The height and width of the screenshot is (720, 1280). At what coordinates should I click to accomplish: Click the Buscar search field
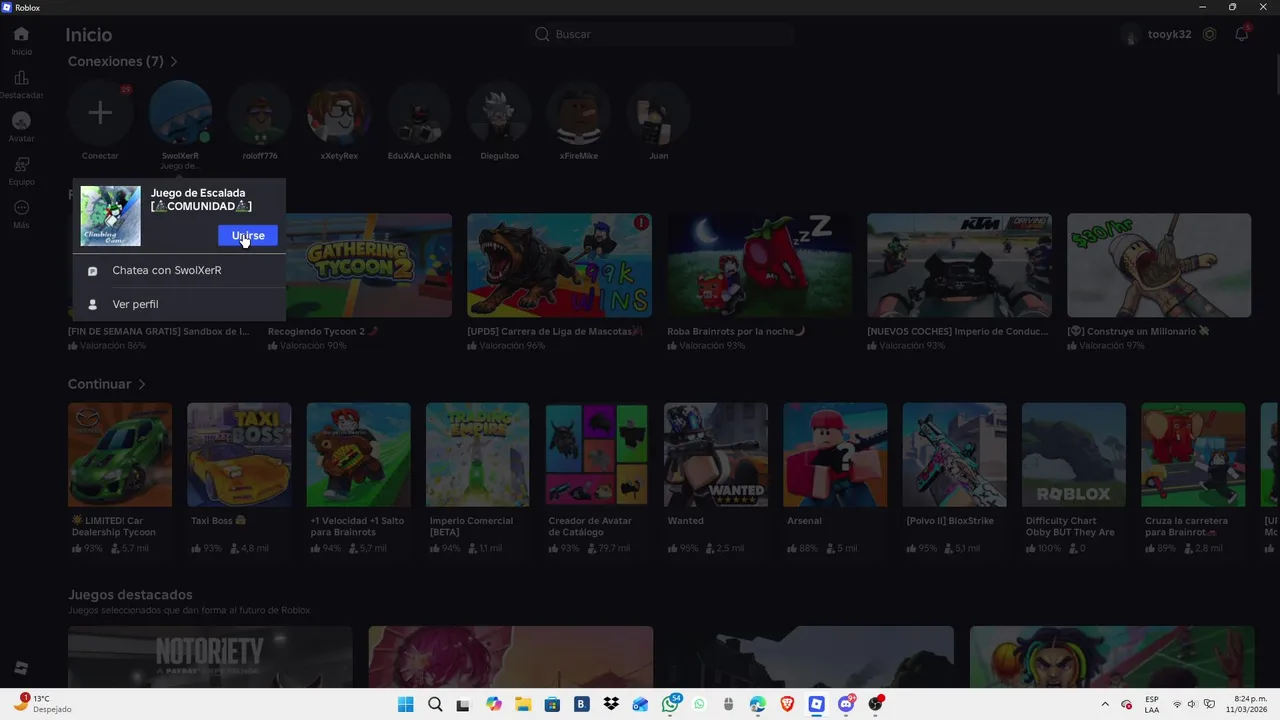[x=663, y=34]
